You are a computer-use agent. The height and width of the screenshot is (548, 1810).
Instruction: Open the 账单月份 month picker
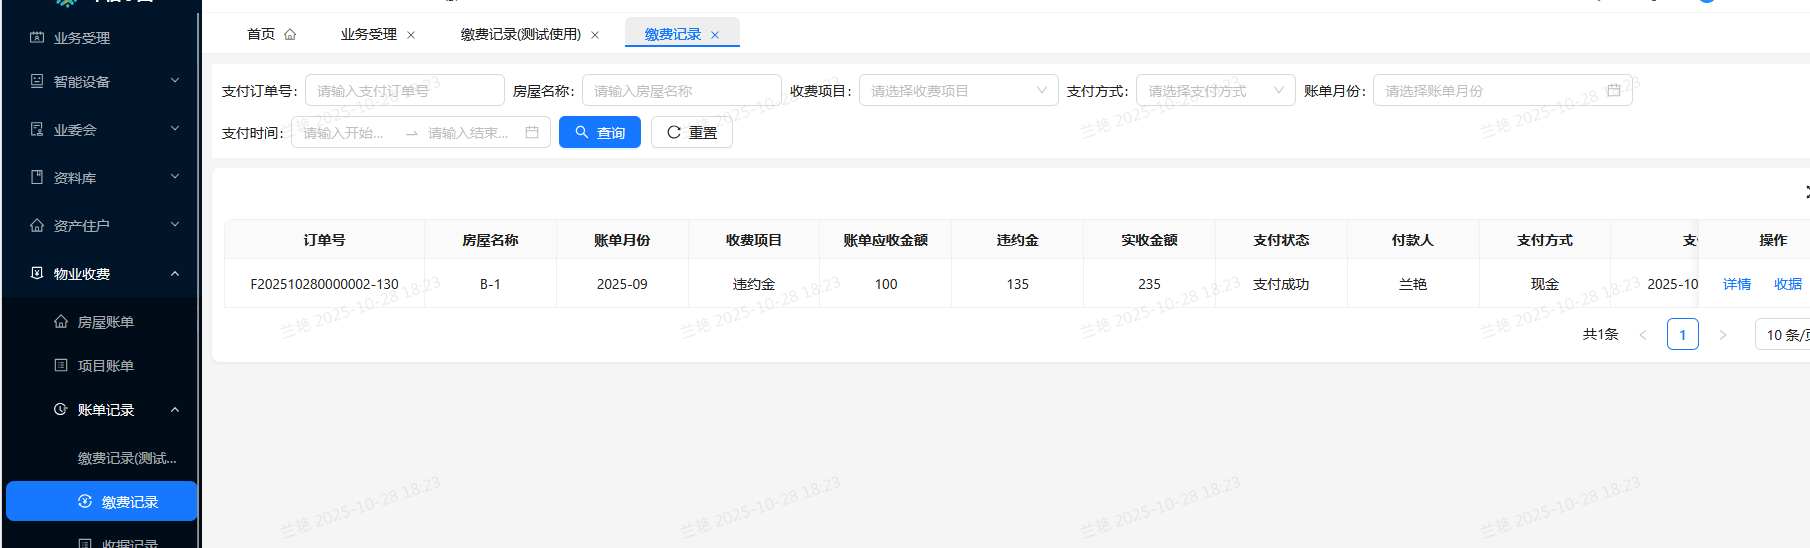pyautogui.click(x=1503, y=90)
